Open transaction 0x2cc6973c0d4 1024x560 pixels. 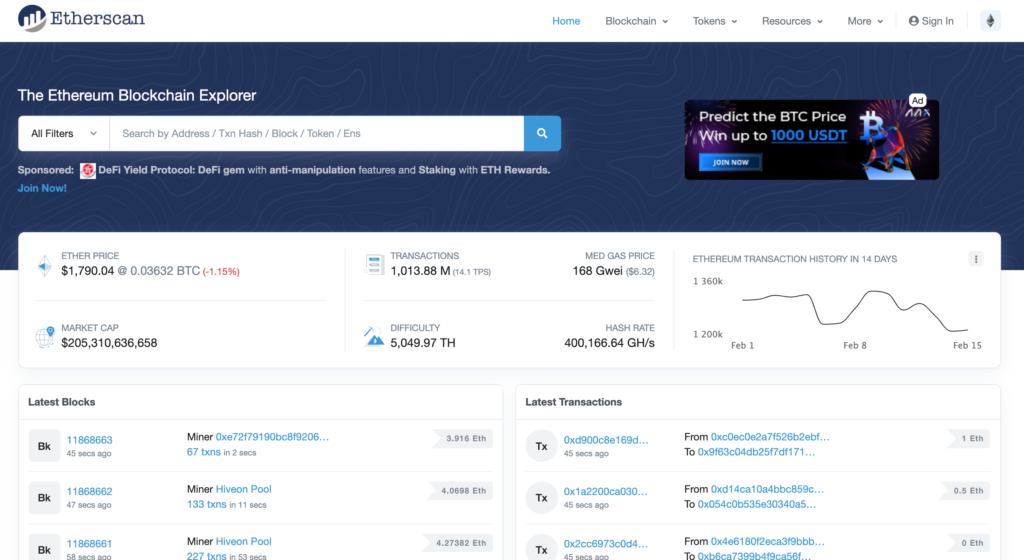click(605, 544)
